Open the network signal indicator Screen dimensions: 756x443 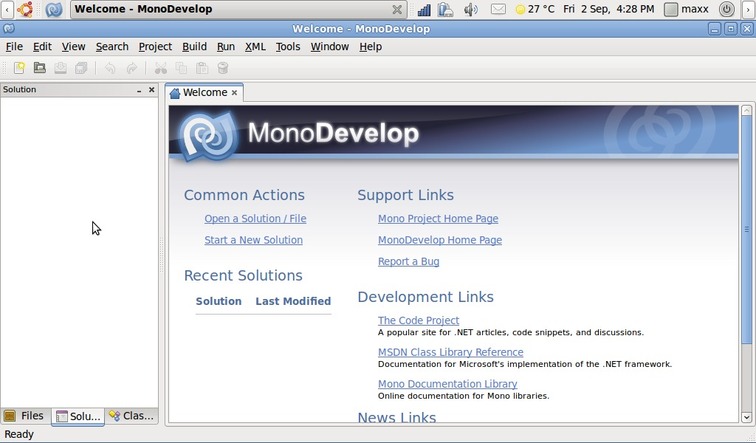tap(423, 9)
